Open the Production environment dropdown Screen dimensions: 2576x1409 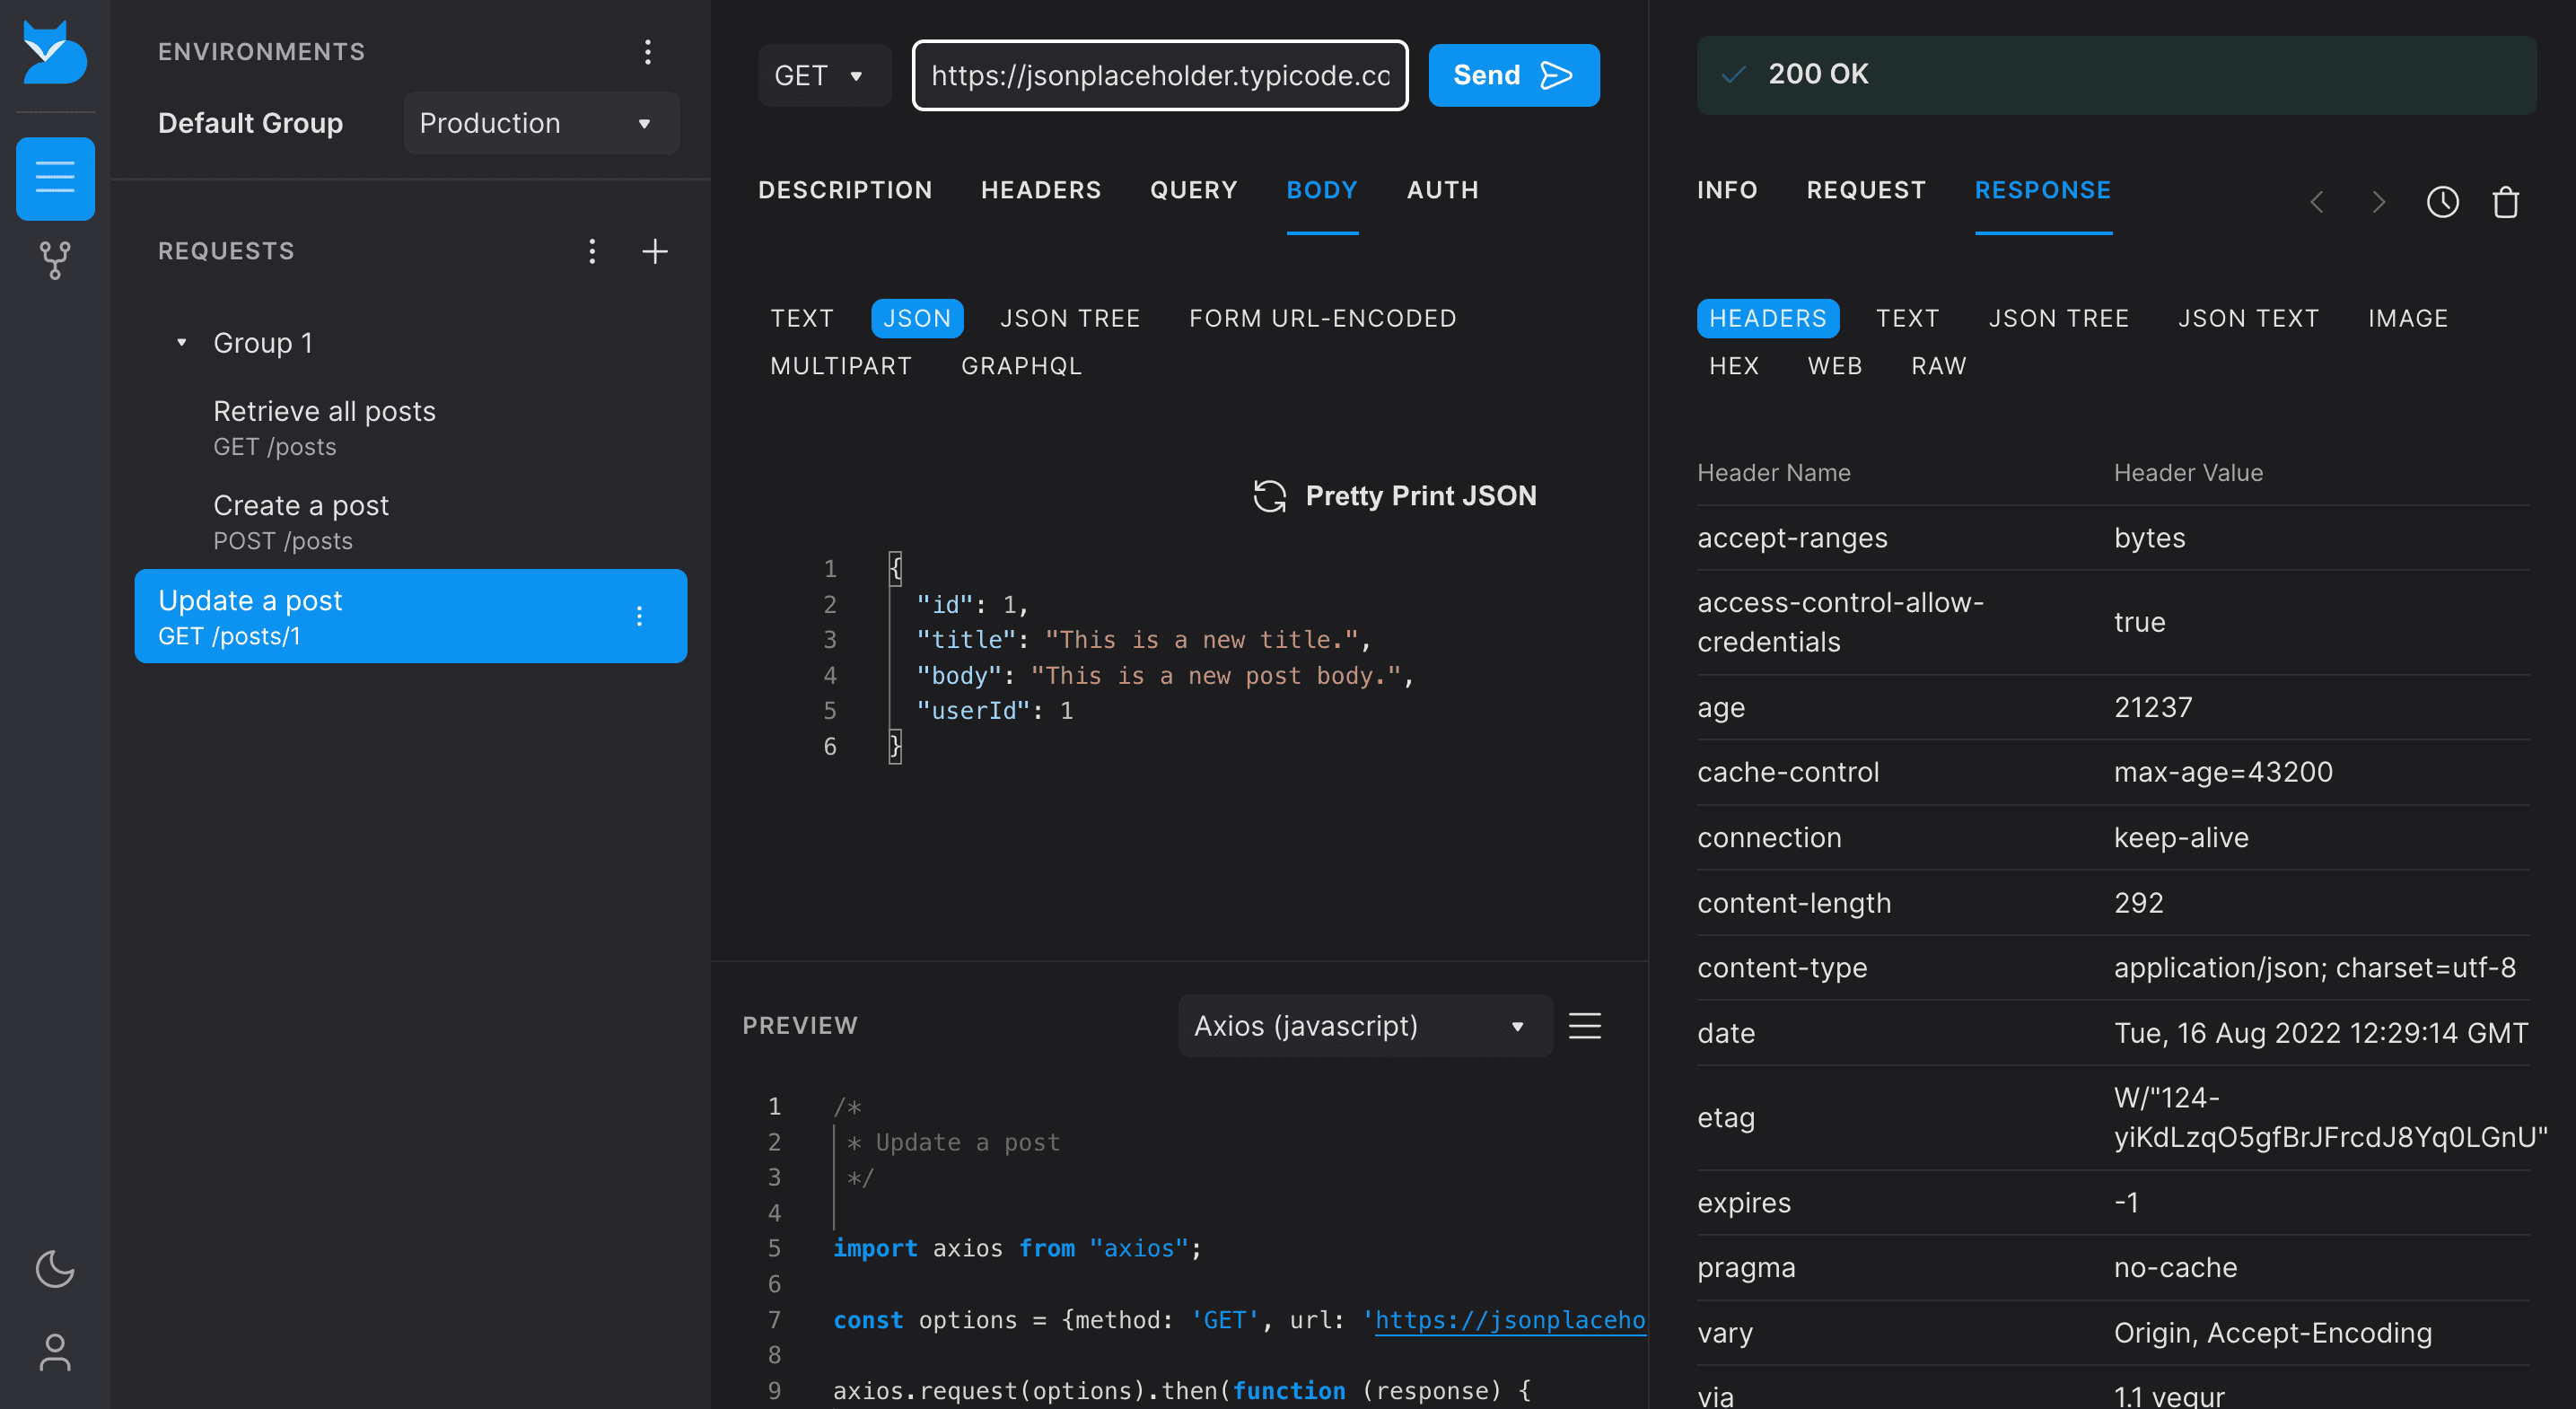541,123
